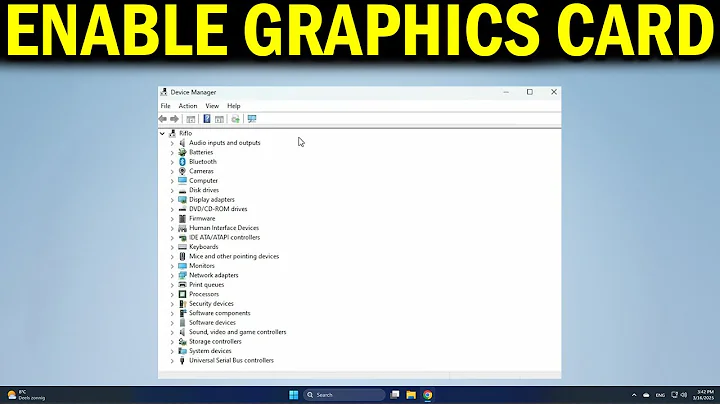Click the Riflo computer icon in tree
The width and height of the screenshot is (720, 404).
173,133
